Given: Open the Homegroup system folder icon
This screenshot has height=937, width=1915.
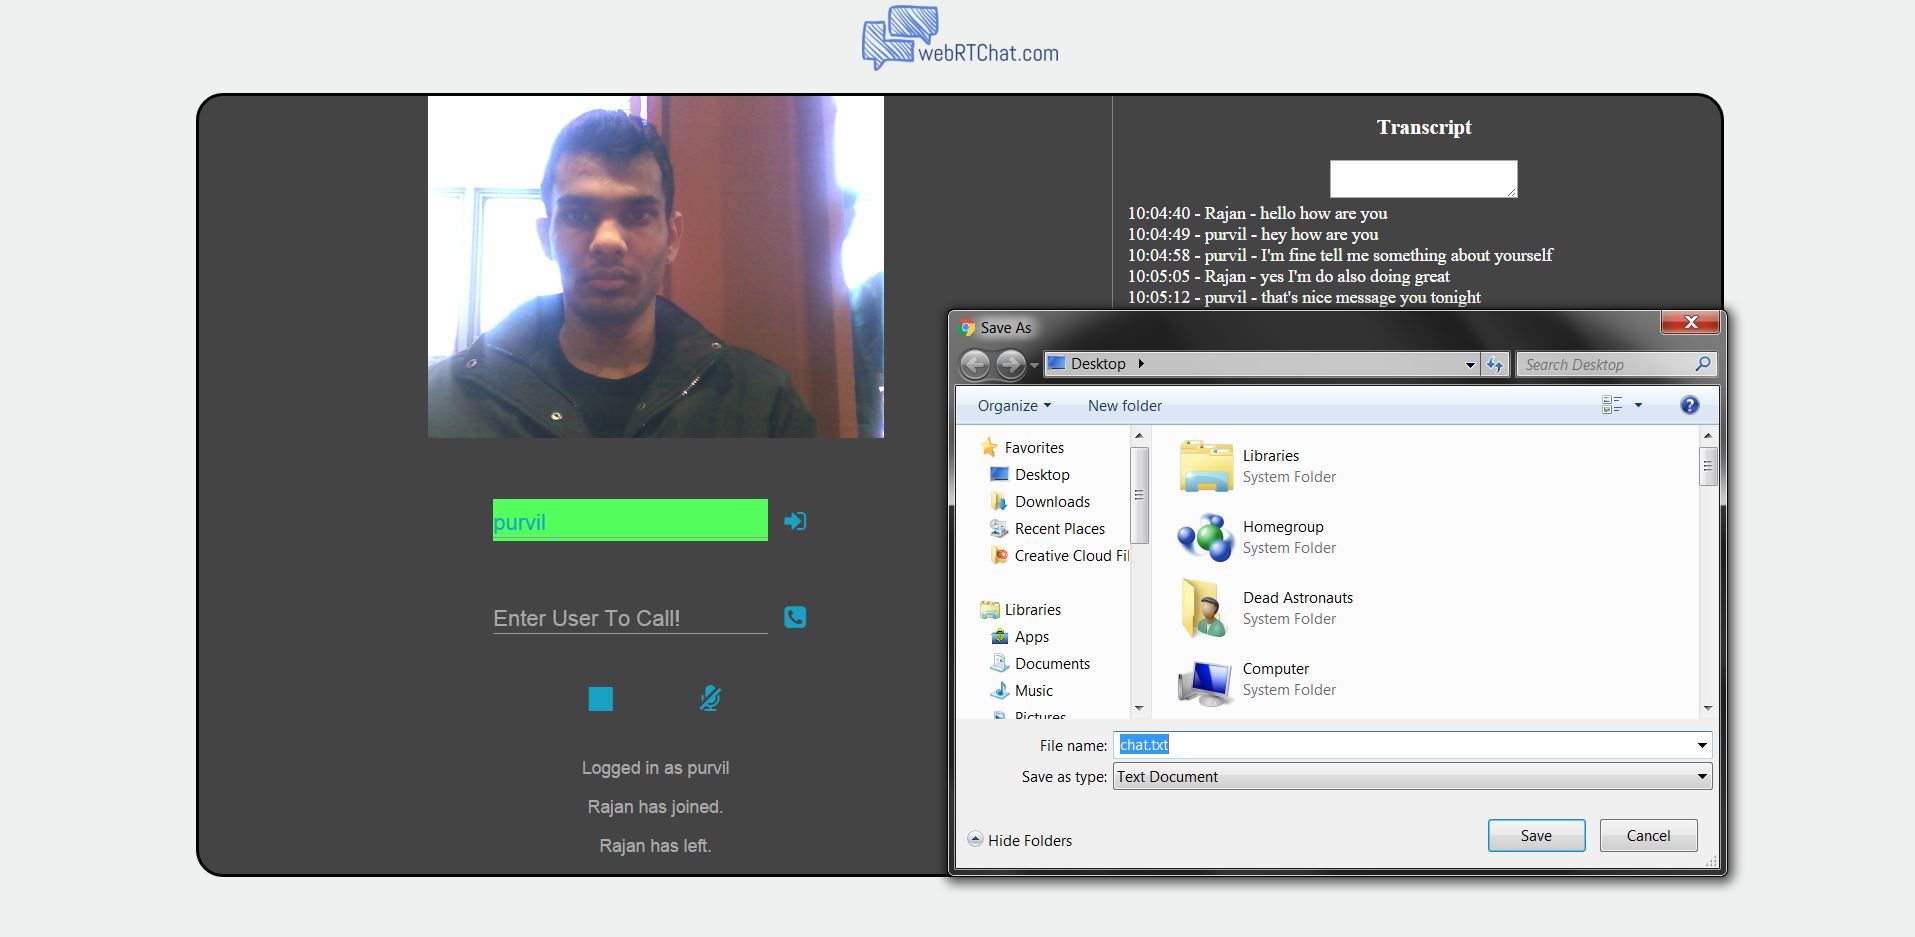Looking at the screenshot, I should [x=1206, y=537].
